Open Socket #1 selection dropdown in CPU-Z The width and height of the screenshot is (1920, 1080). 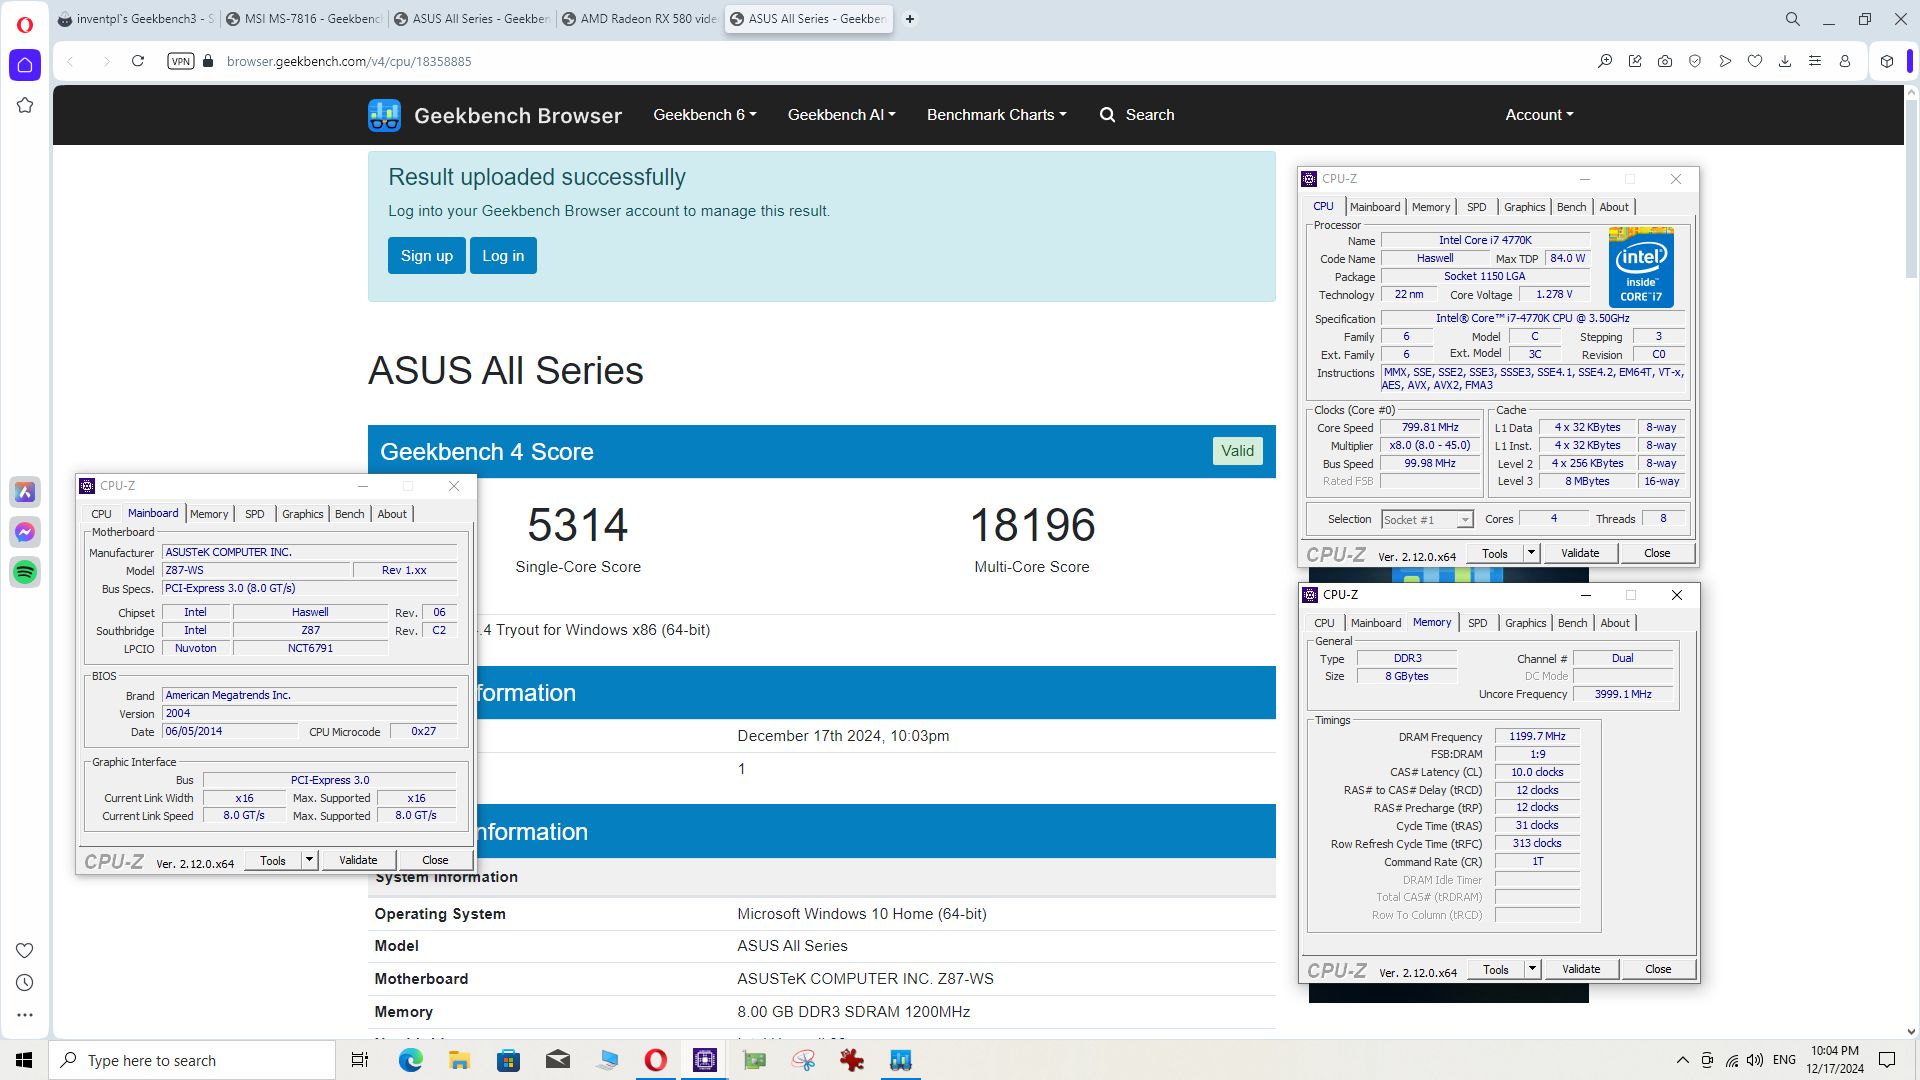coord(1427,520)
